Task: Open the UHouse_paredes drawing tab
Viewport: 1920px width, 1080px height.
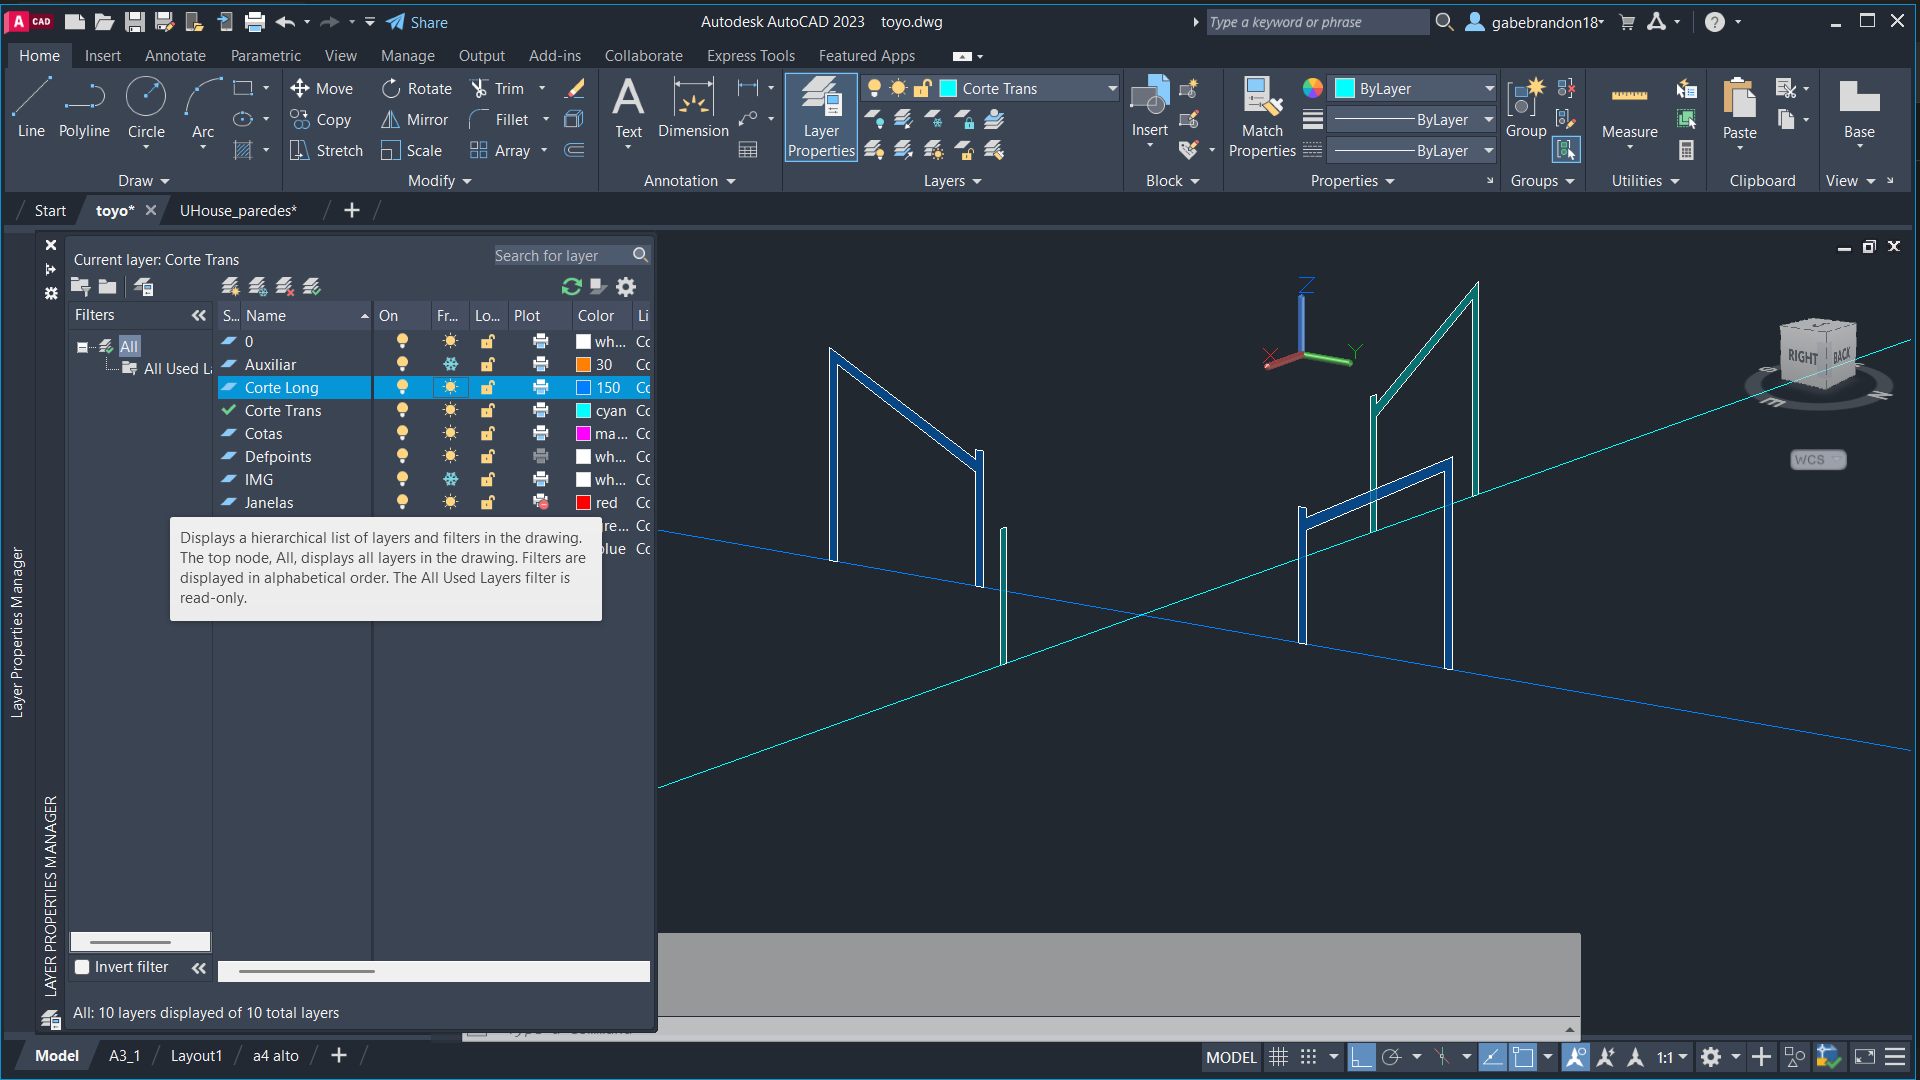Action: 238,211
